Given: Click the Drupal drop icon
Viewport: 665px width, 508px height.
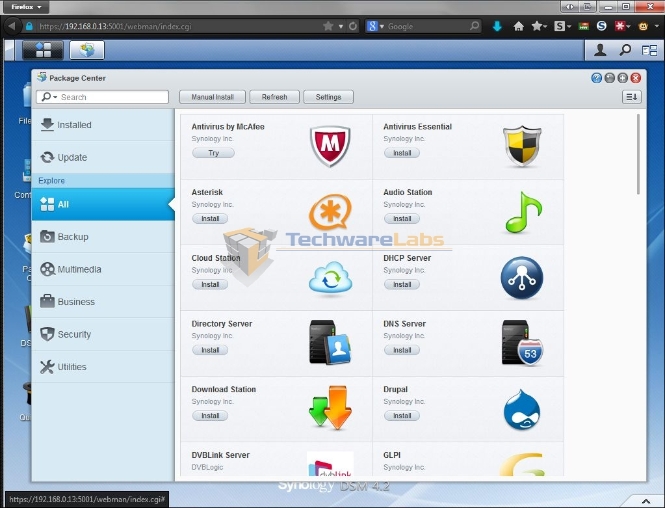Looking at the screenshot, I should [x=522, y=410].
